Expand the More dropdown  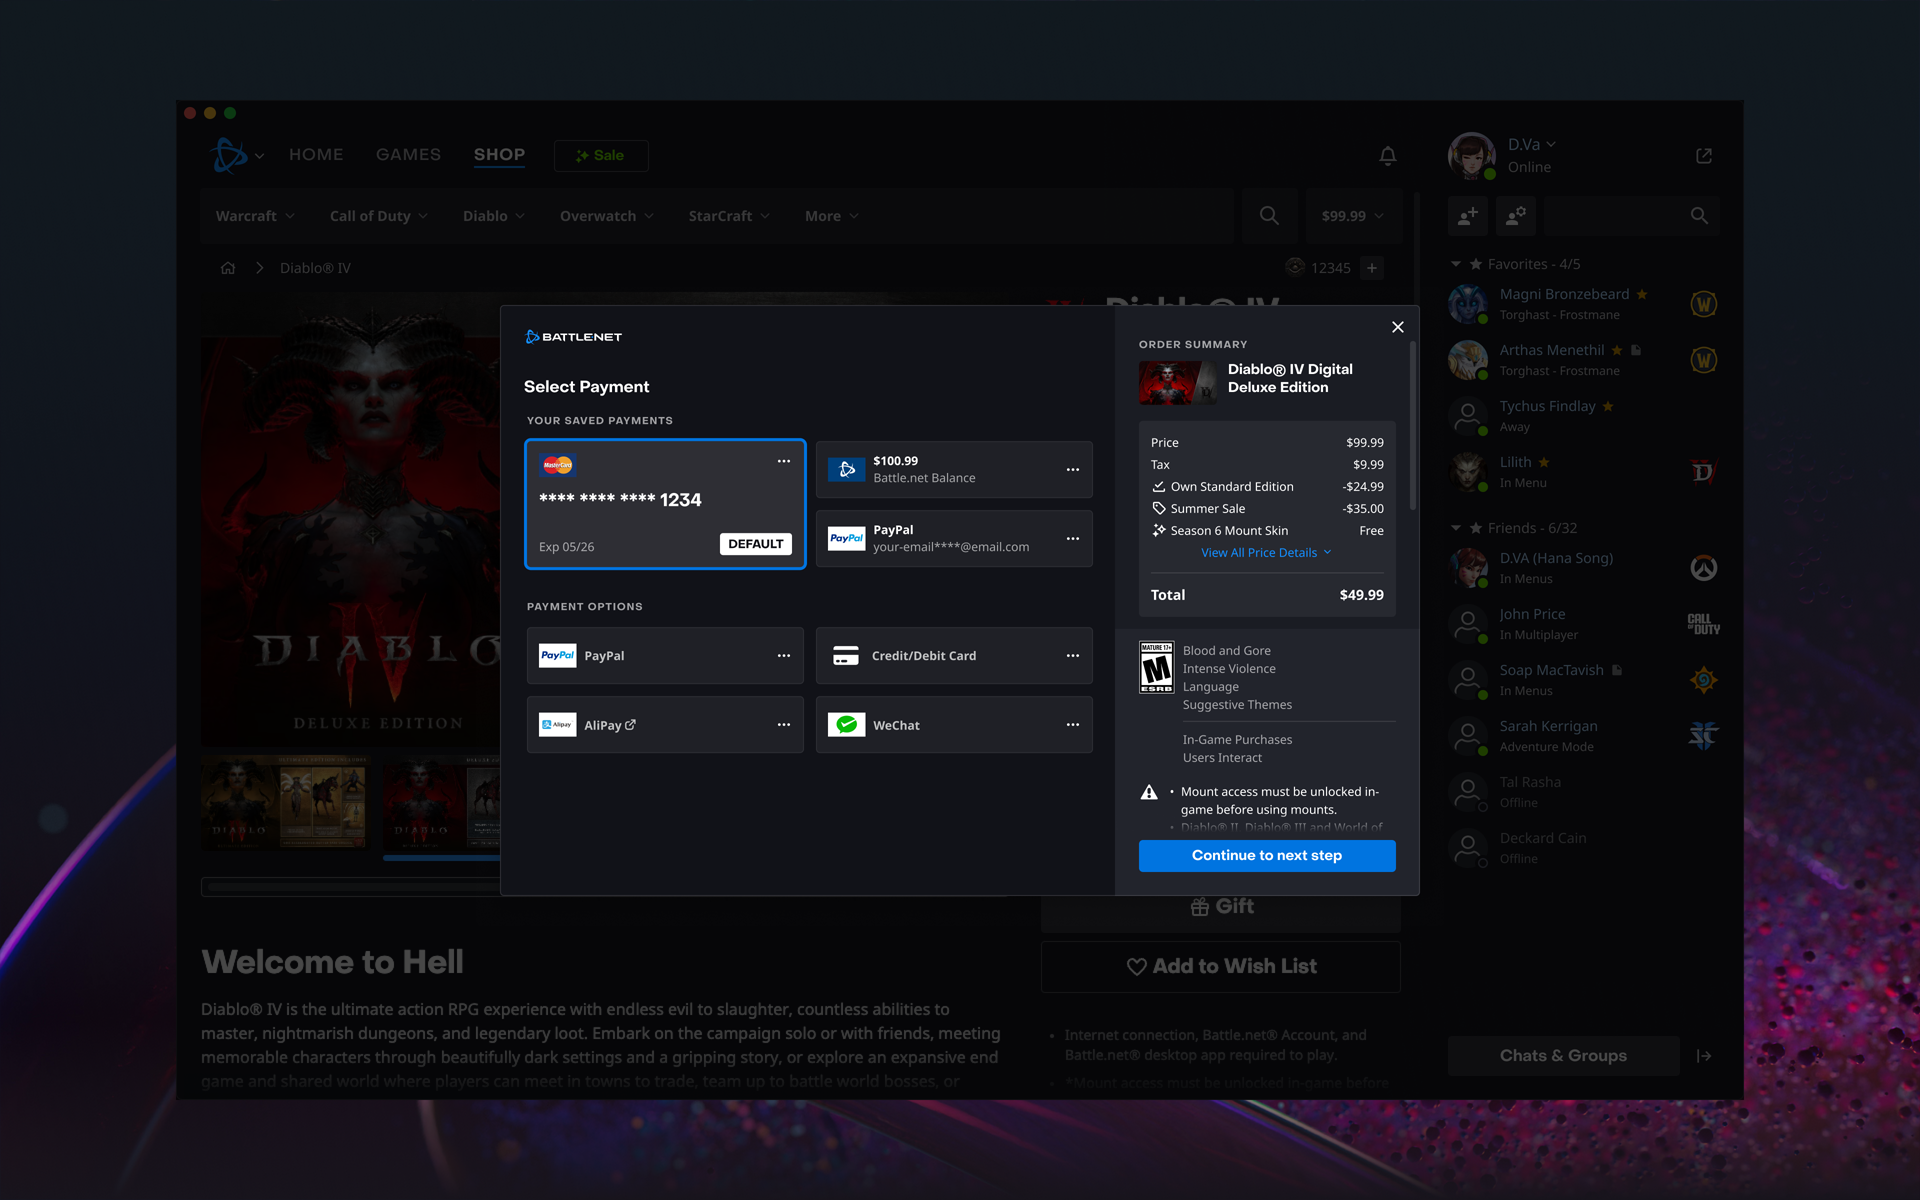click(x=832, y=216)
